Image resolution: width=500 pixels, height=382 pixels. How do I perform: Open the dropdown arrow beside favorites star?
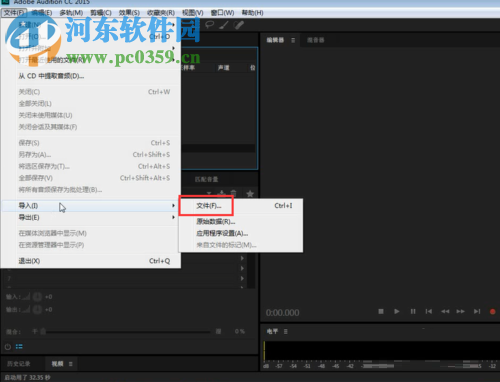coord(209,193)
